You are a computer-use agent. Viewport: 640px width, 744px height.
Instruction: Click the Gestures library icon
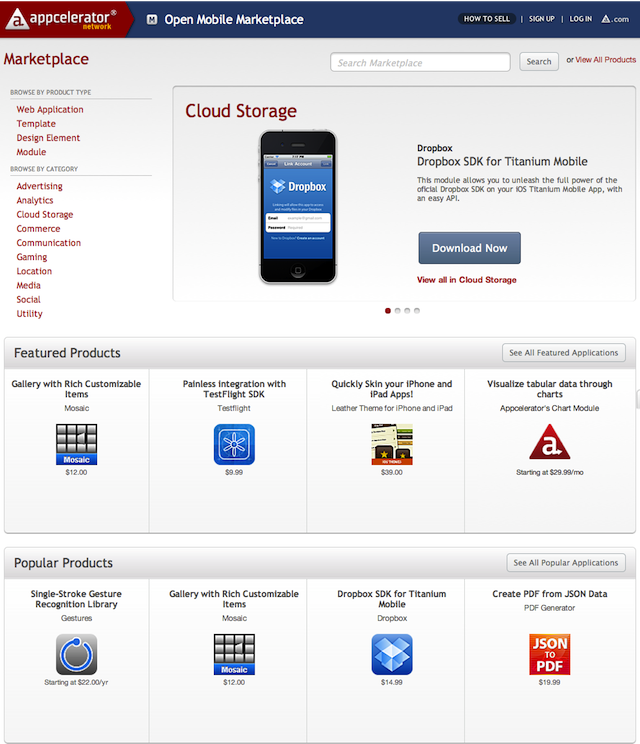click(76, 654)
